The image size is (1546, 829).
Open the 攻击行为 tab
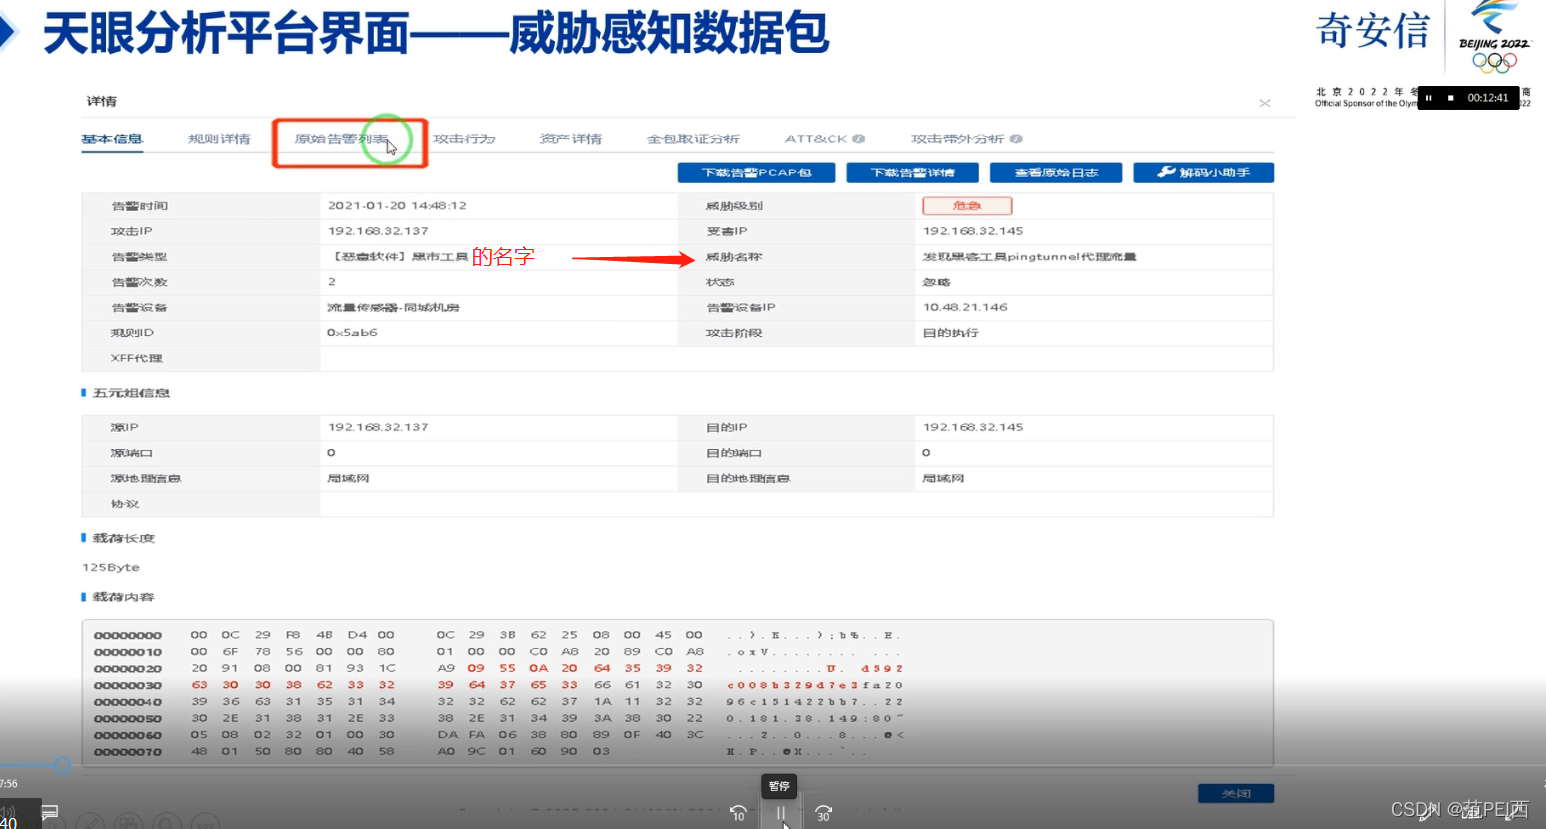(x=464, y=139)
